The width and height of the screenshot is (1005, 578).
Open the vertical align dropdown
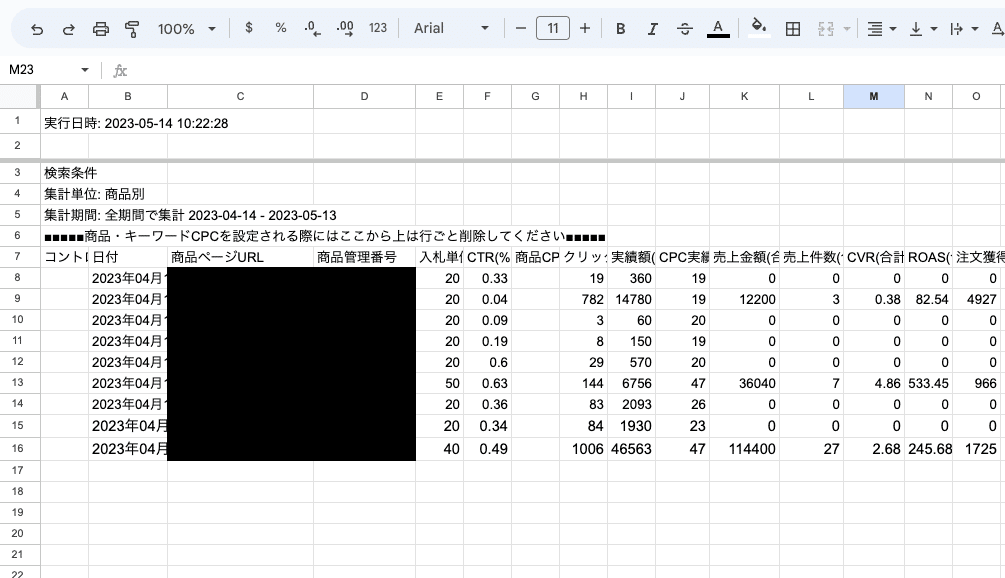point(923,29)
